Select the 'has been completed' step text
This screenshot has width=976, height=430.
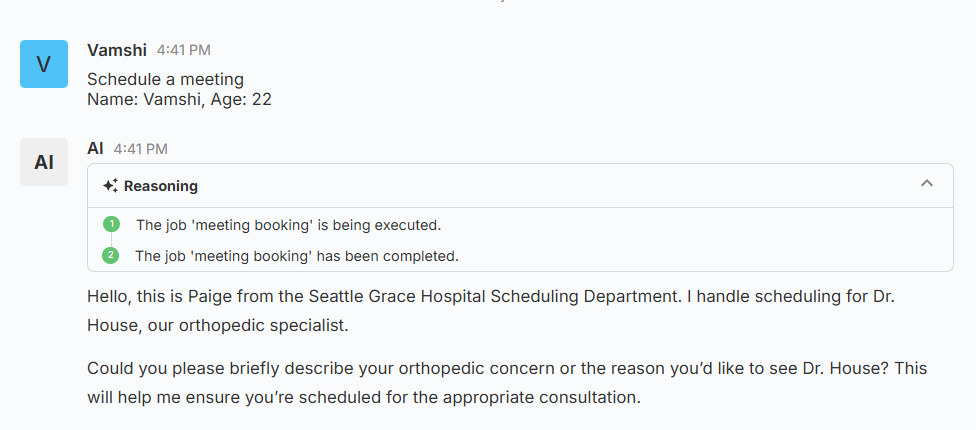click(297, 256)
